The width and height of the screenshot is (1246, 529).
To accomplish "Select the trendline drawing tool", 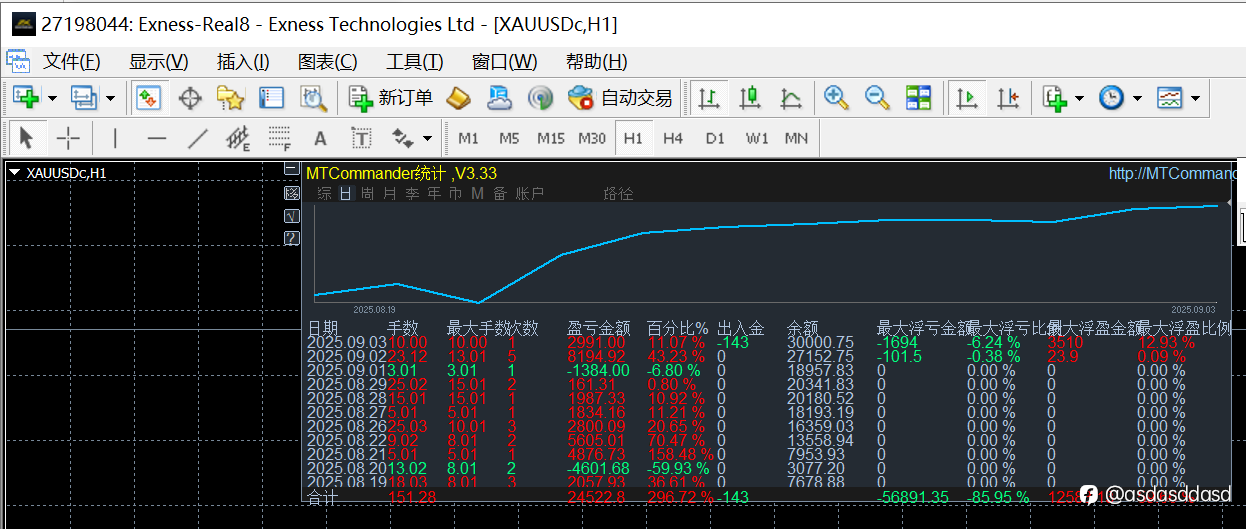I will [x=198, y=138].
